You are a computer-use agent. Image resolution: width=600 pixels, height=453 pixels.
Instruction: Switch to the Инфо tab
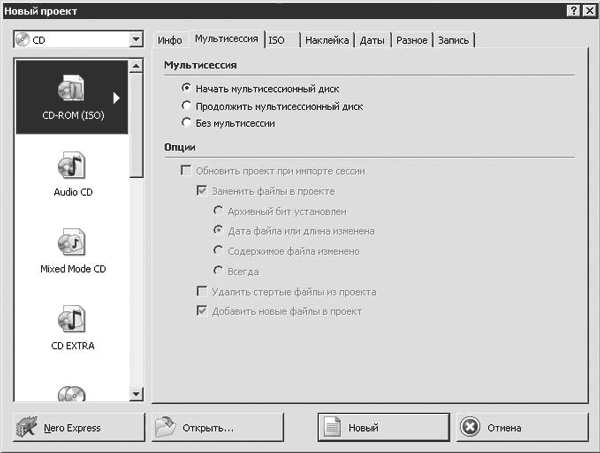click(x=170, y=40)
